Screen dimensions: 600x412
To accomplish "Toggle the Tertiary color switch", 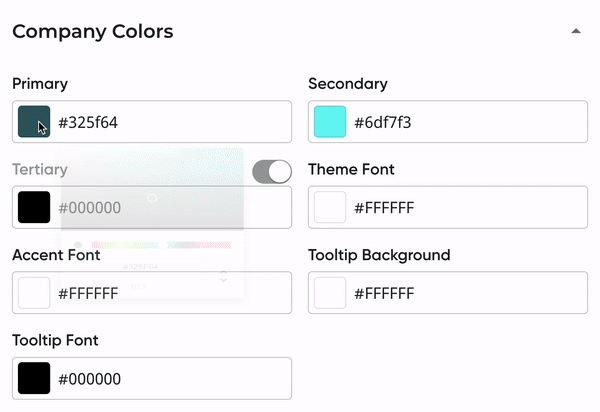I will [272, 171].
